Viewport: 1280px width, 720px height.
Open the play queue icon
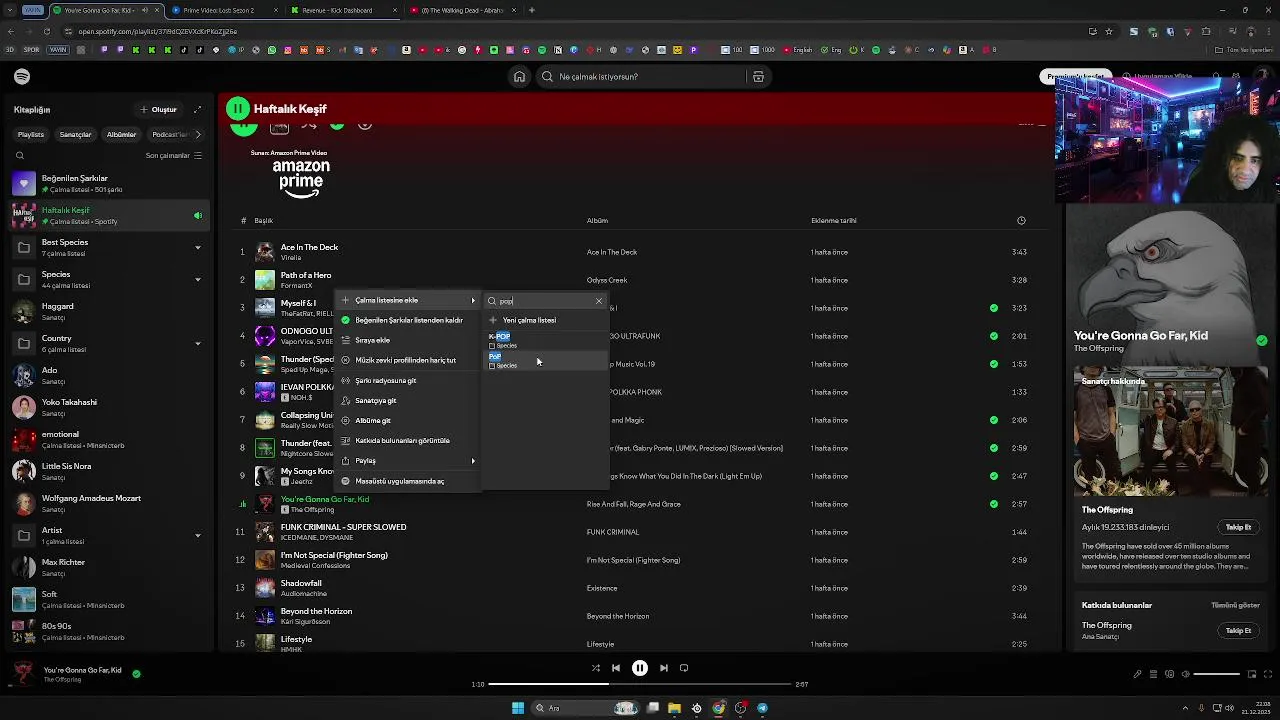1152,674
